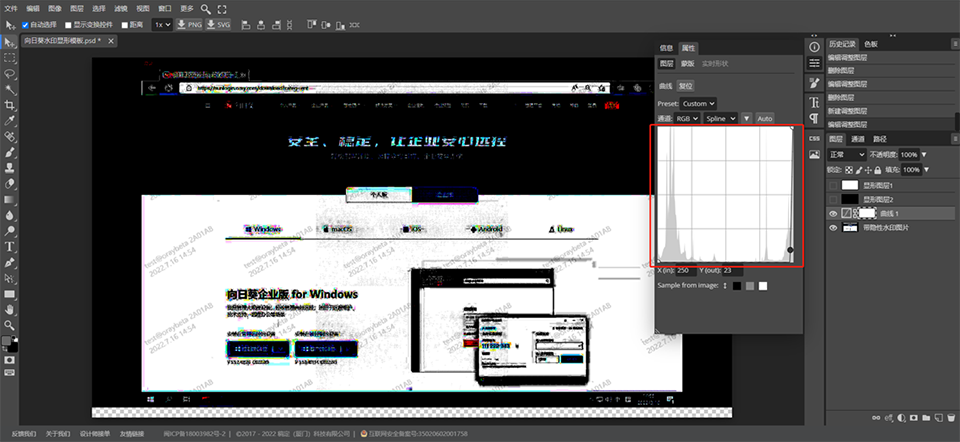Image resolution: width=960 pixels, height=442 pixels.
Task: Toggle the 自动选择 checkbox
Action: pos(27,24)
